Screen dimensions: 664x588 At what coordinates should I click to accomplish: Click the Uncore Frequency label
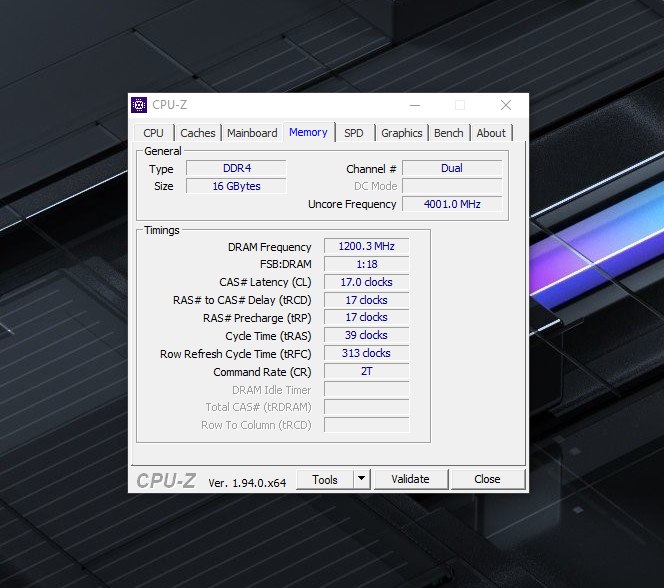352,204
